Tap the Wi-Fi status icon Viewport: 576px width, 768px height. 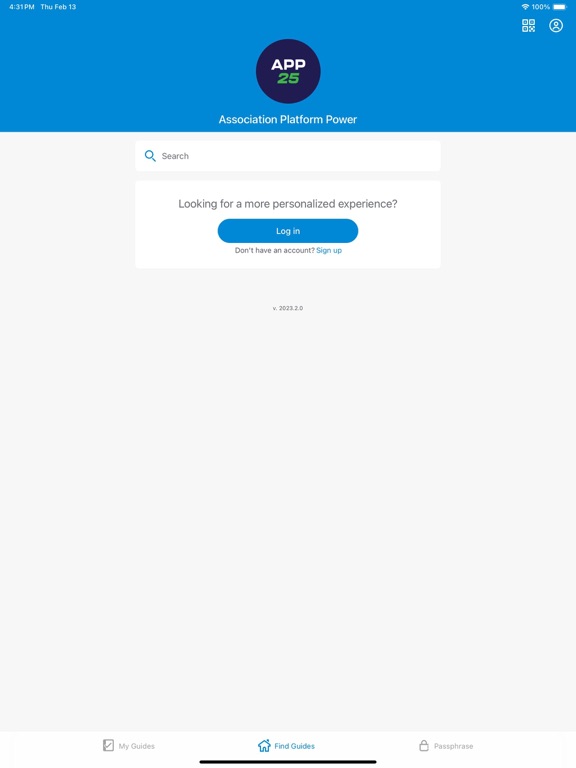click(x=525, y=7)
